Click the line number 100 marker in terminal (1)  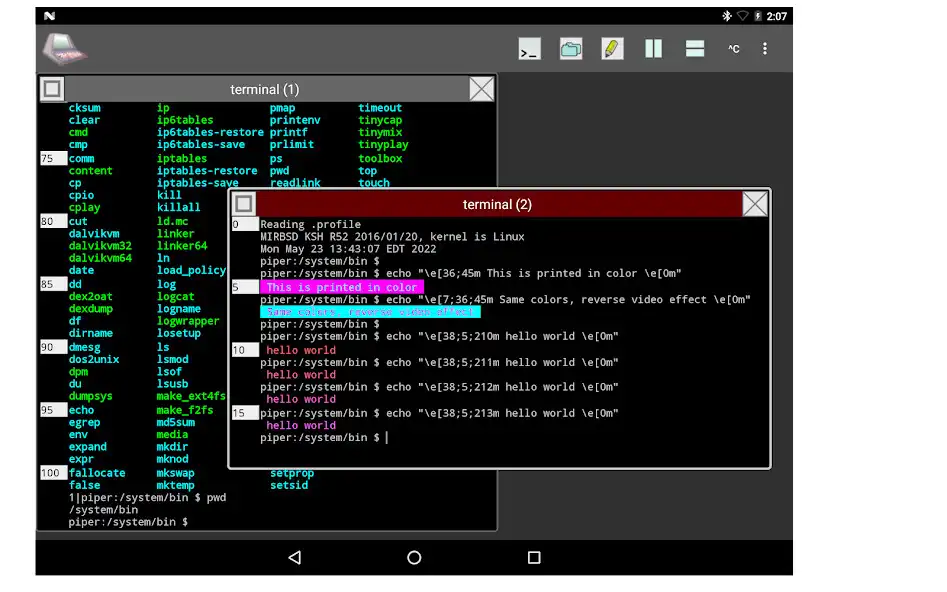[x=53, y=472]
